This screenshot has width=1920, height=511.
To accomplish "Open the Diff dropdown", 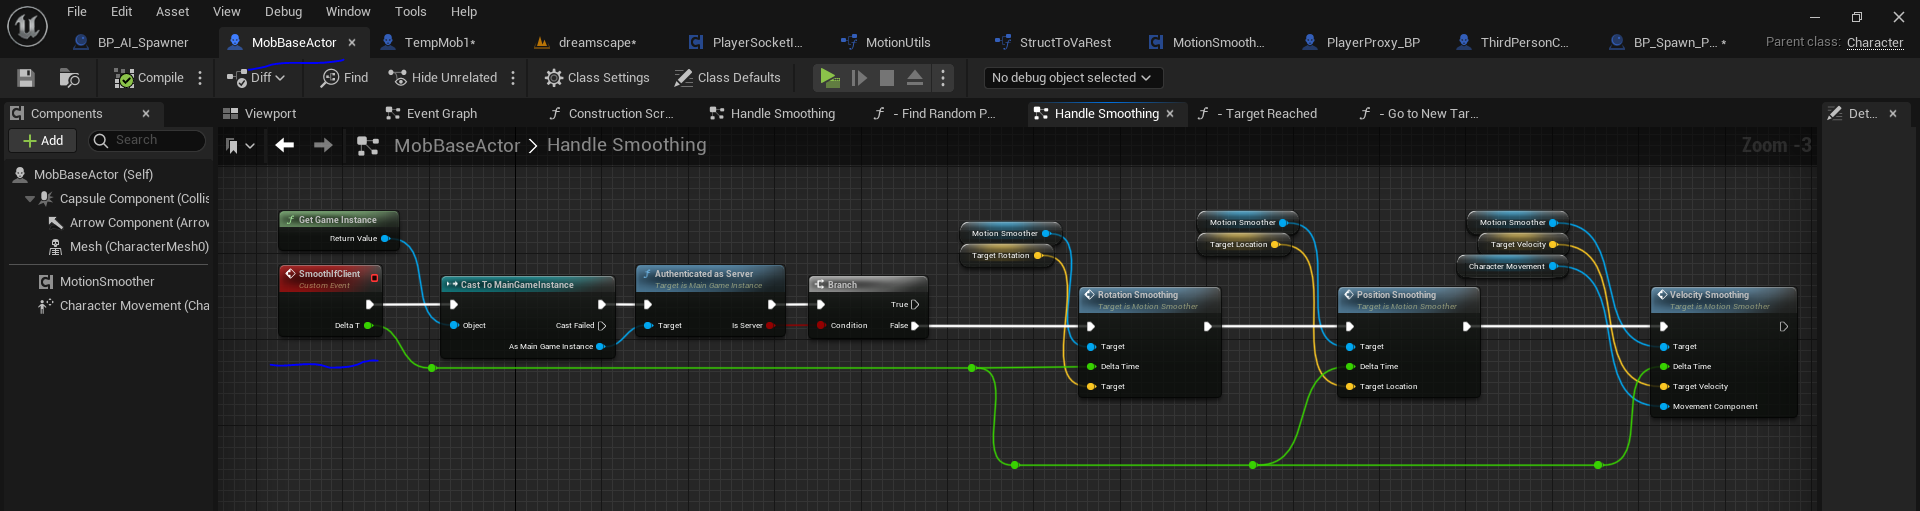I will click(x=255, y=78).
